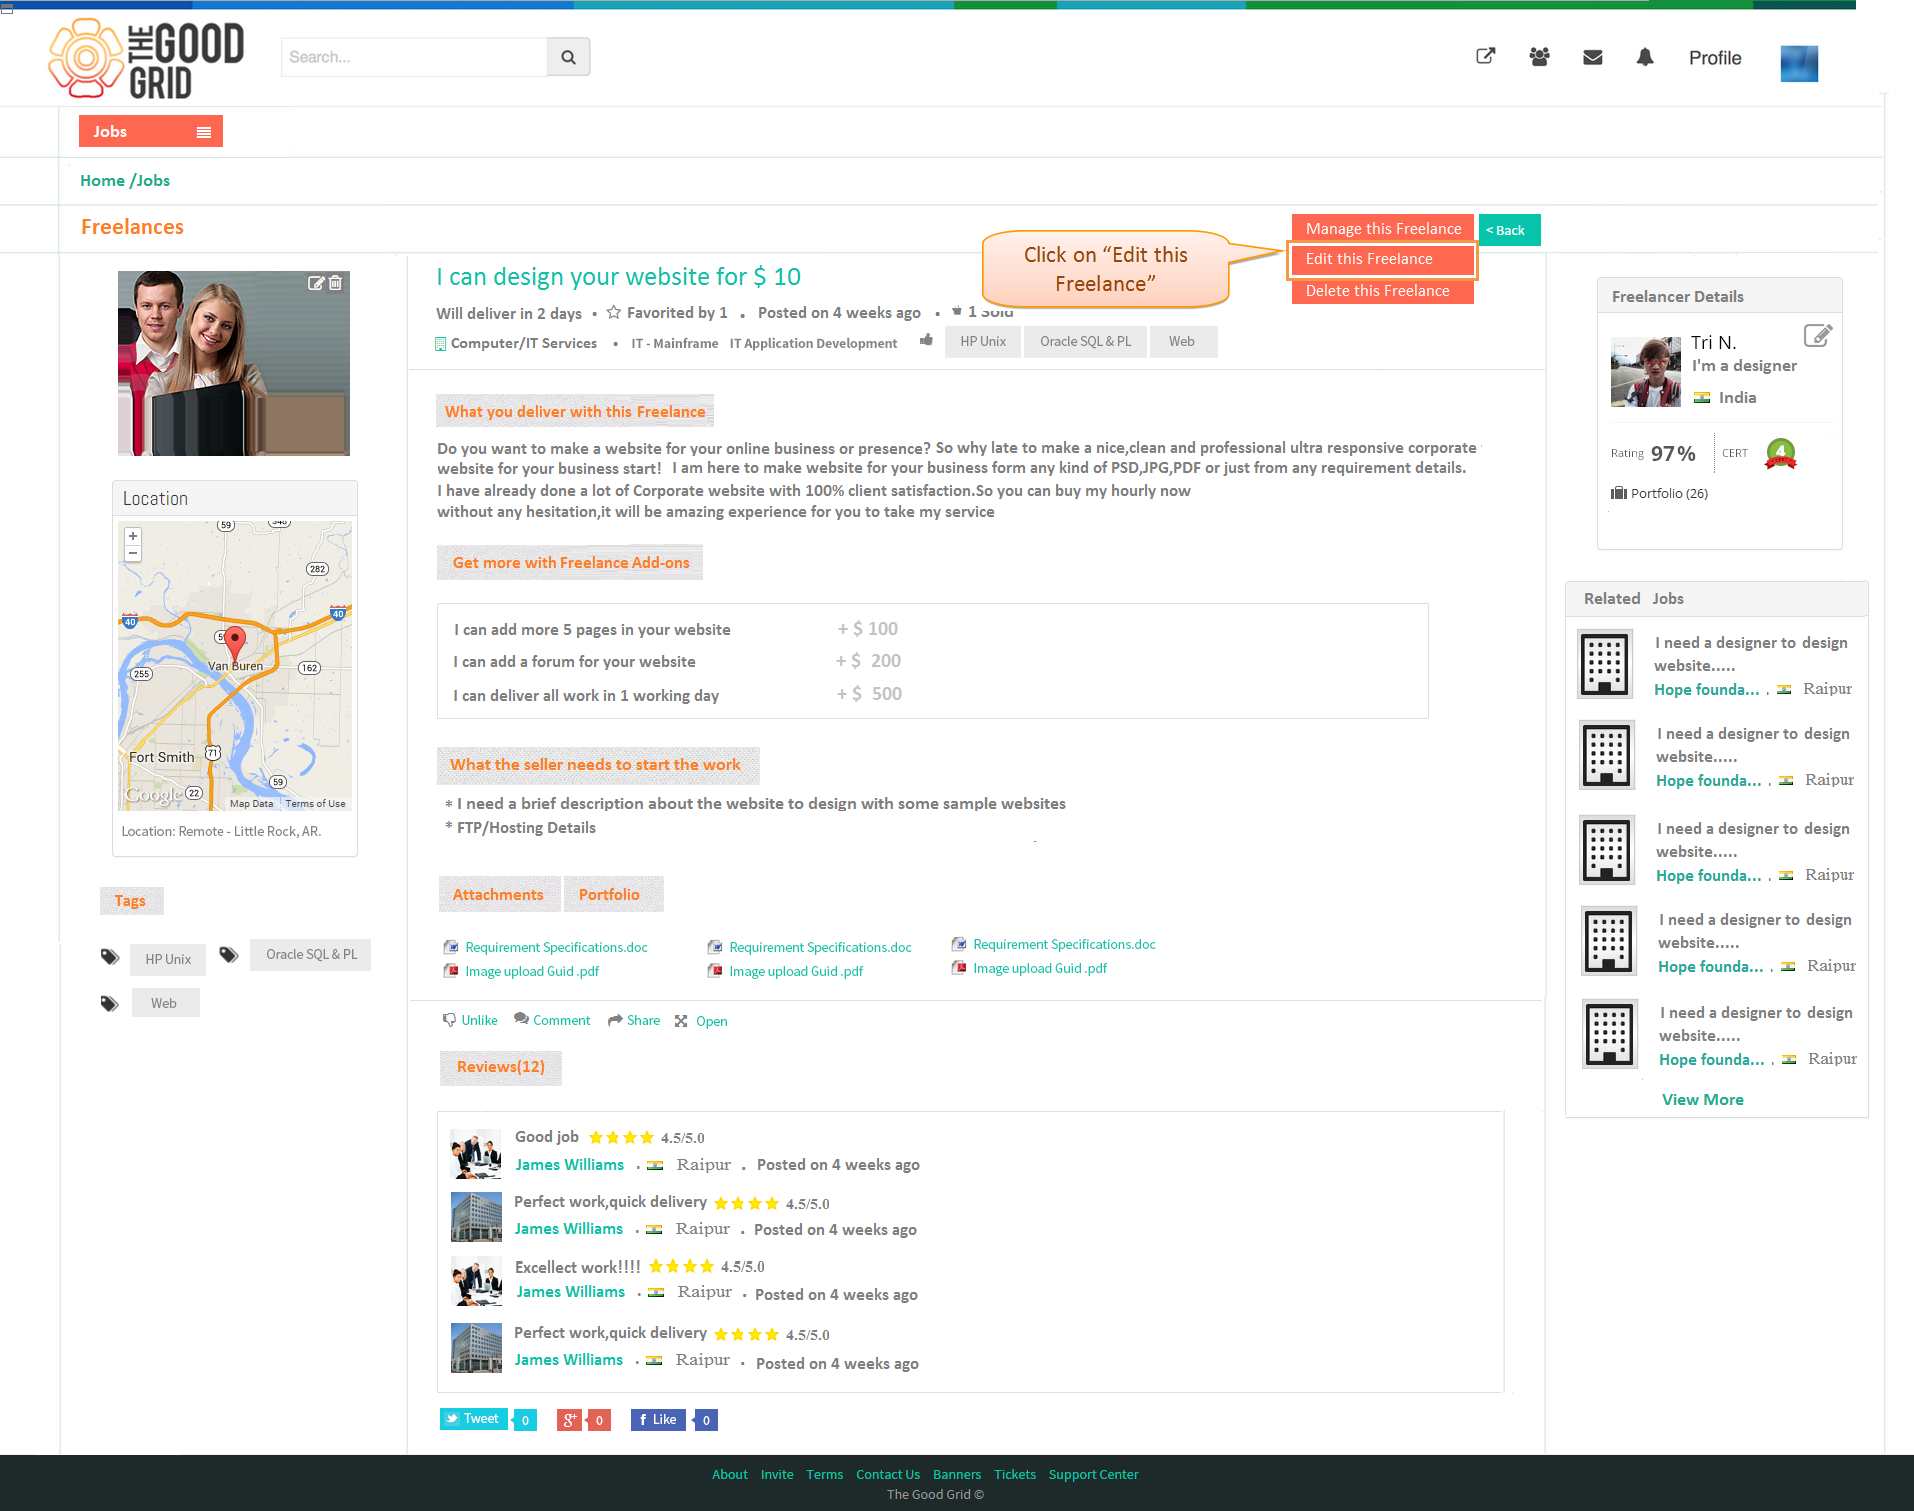Open the external share icon in header
The width and height of the screenshot is (1914, 1511).
pyautogui.click(x=1486, y=57)
